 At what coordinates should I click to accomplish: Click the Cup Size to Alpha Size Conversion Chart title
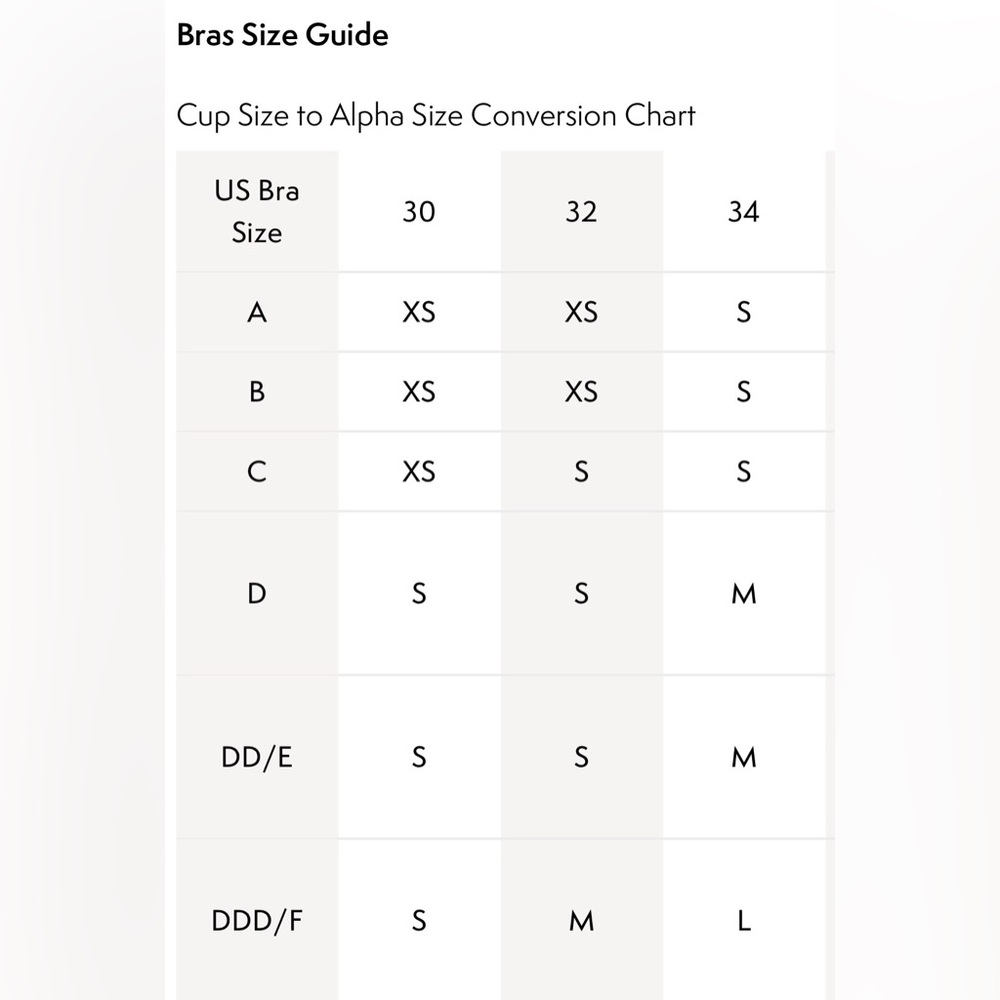tap(436, 116)
